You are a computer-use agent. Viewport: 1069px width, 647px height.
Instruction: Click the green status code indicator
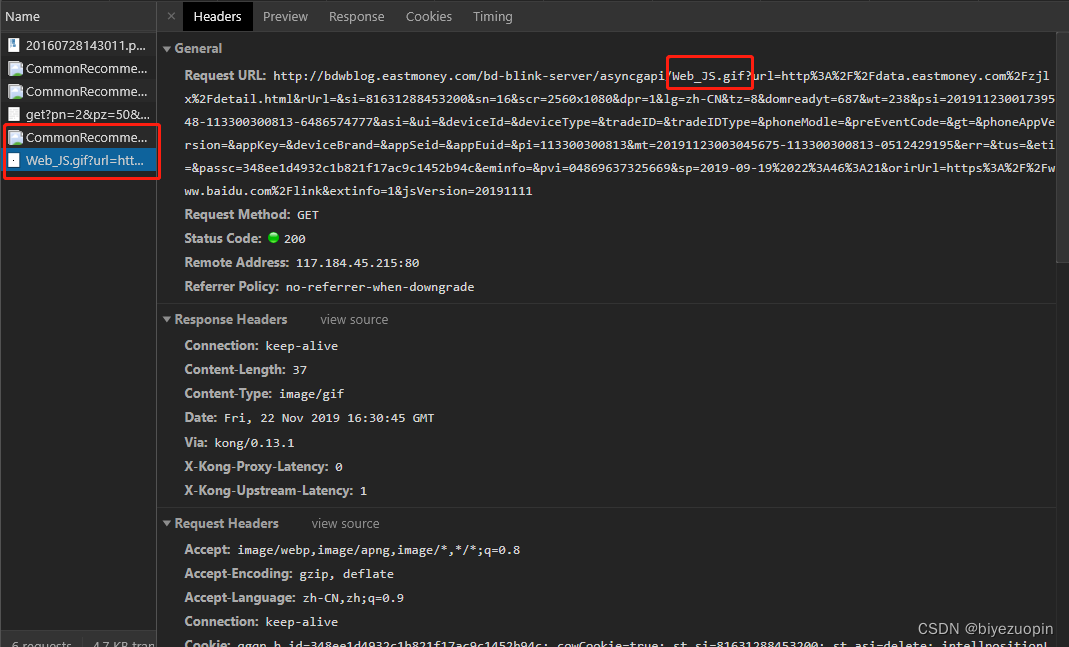[273, 238]
